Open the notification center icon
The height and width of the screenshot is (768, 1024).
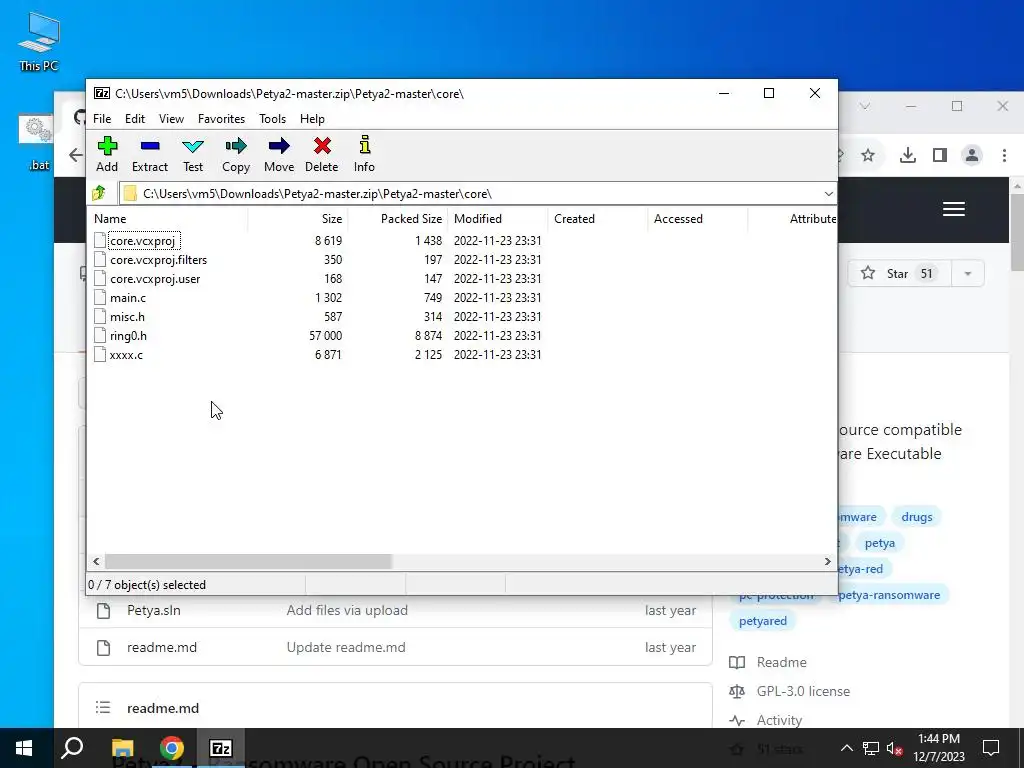[991, 748]
